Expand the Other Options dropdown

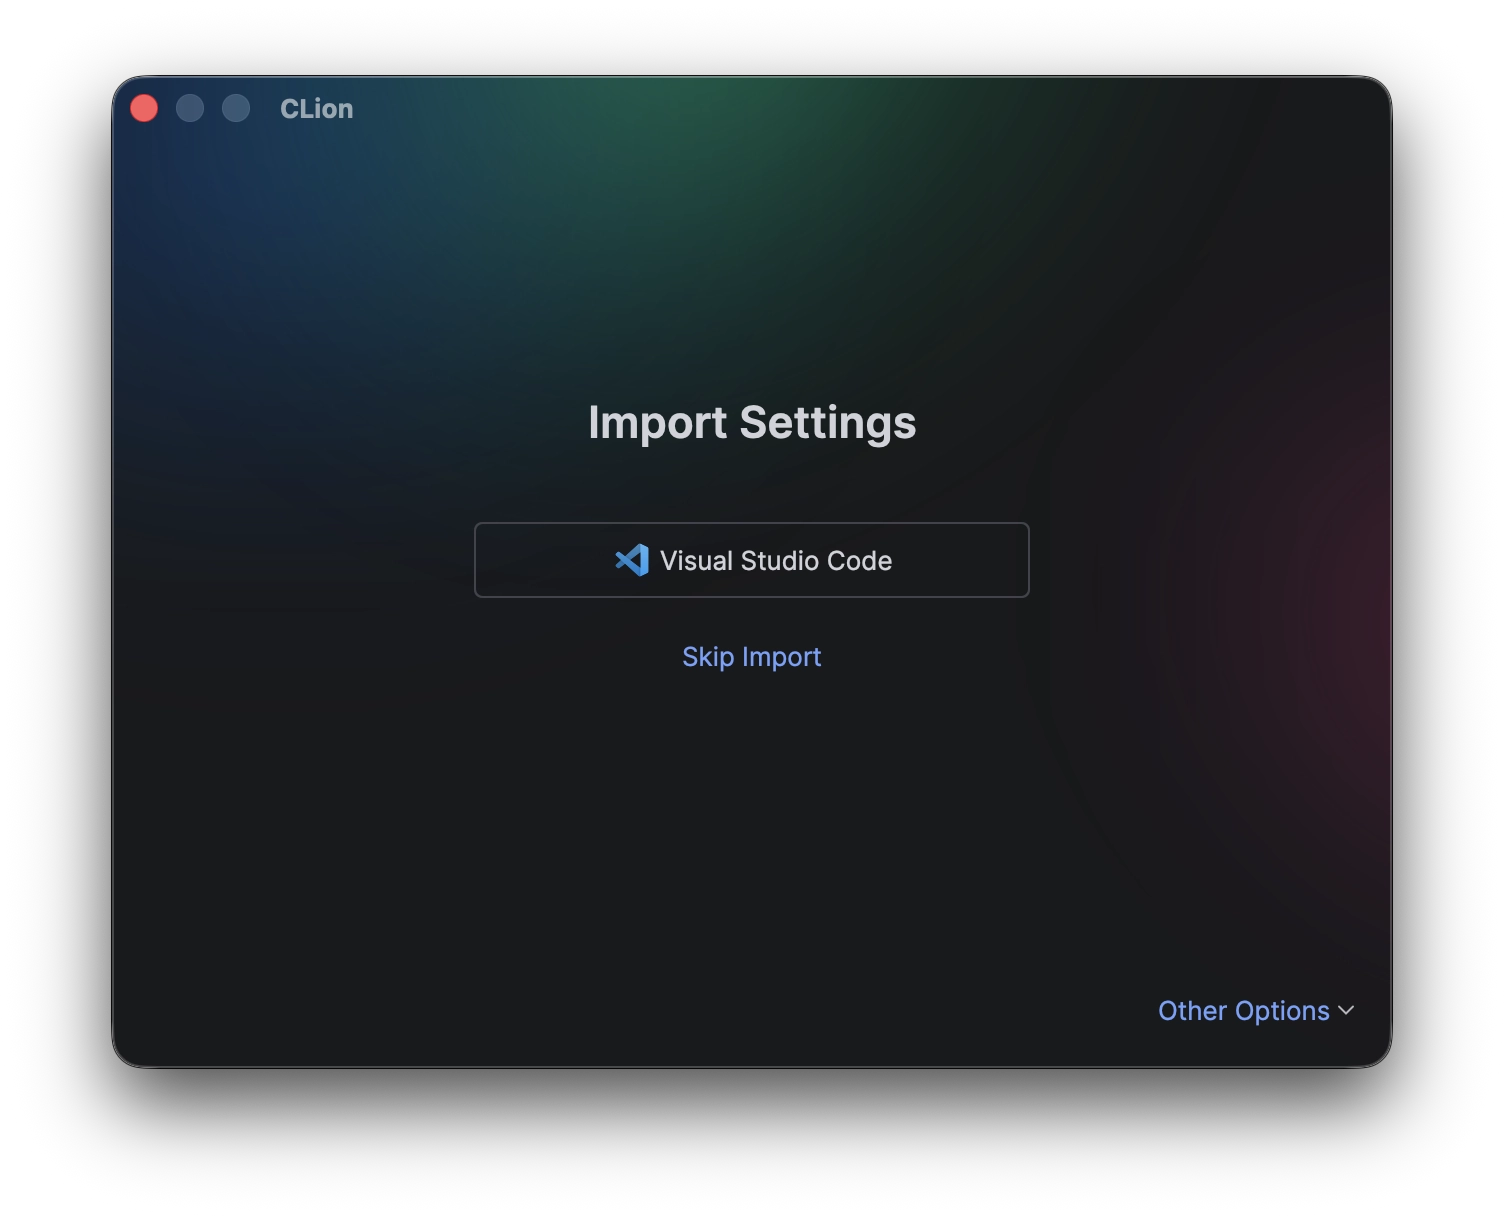tap(1255, 1011)
